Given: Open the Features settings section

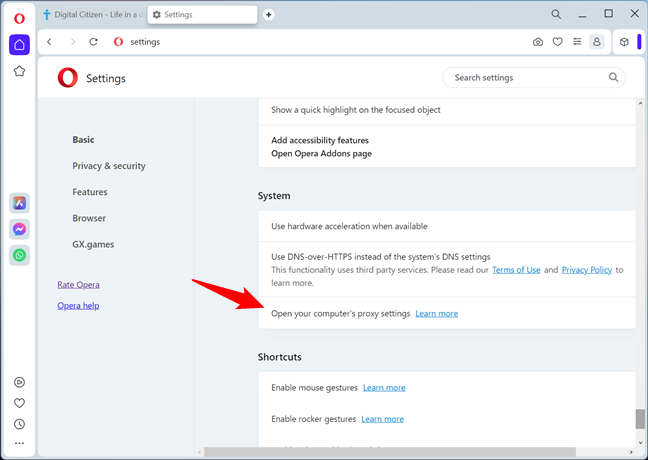Looking at the screenshot, I should tap(90, 192).
